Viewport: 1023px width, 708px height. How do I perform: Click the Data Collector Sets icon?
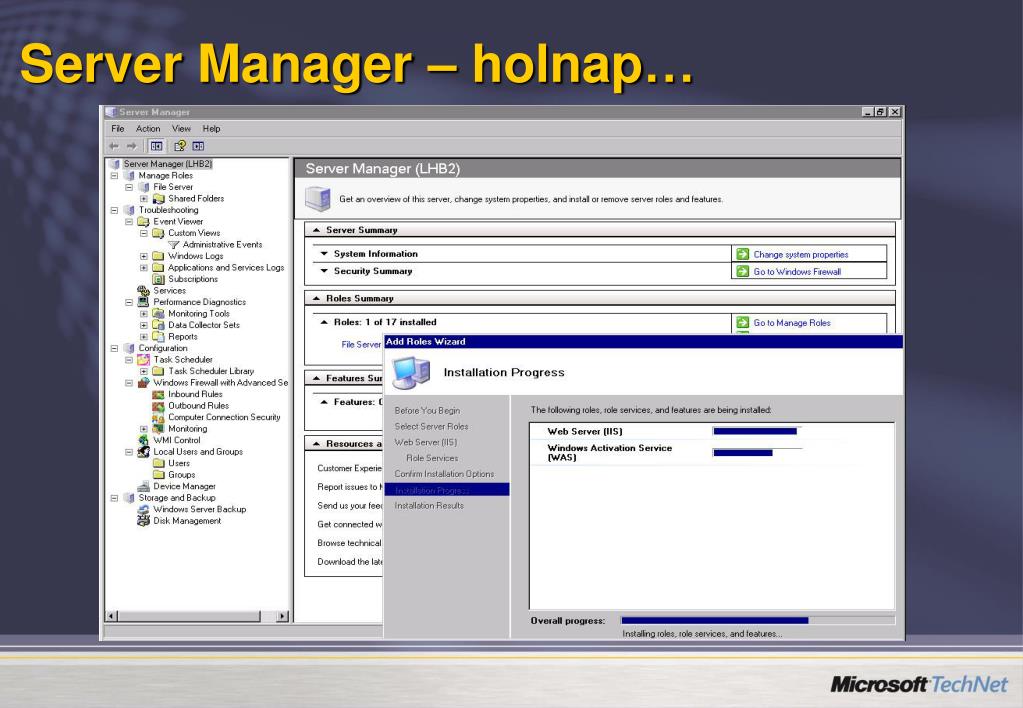pyautogui.click(x=159, y=325)
